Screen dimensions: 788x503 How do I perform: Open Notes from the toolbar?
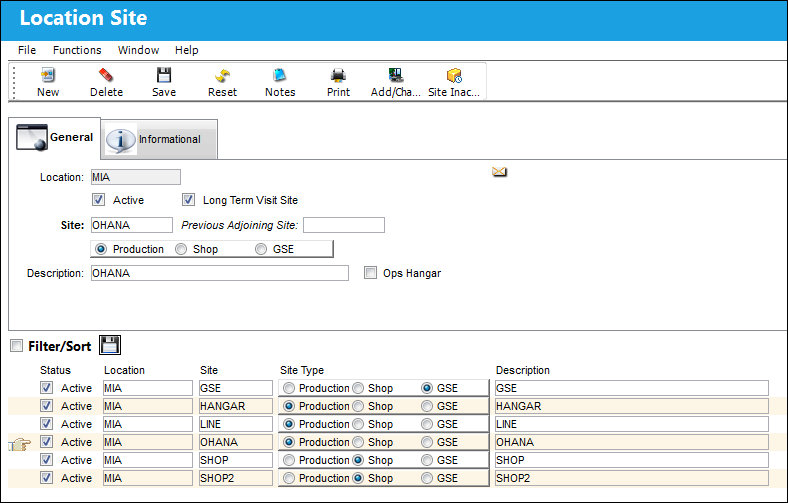[280, 75]
